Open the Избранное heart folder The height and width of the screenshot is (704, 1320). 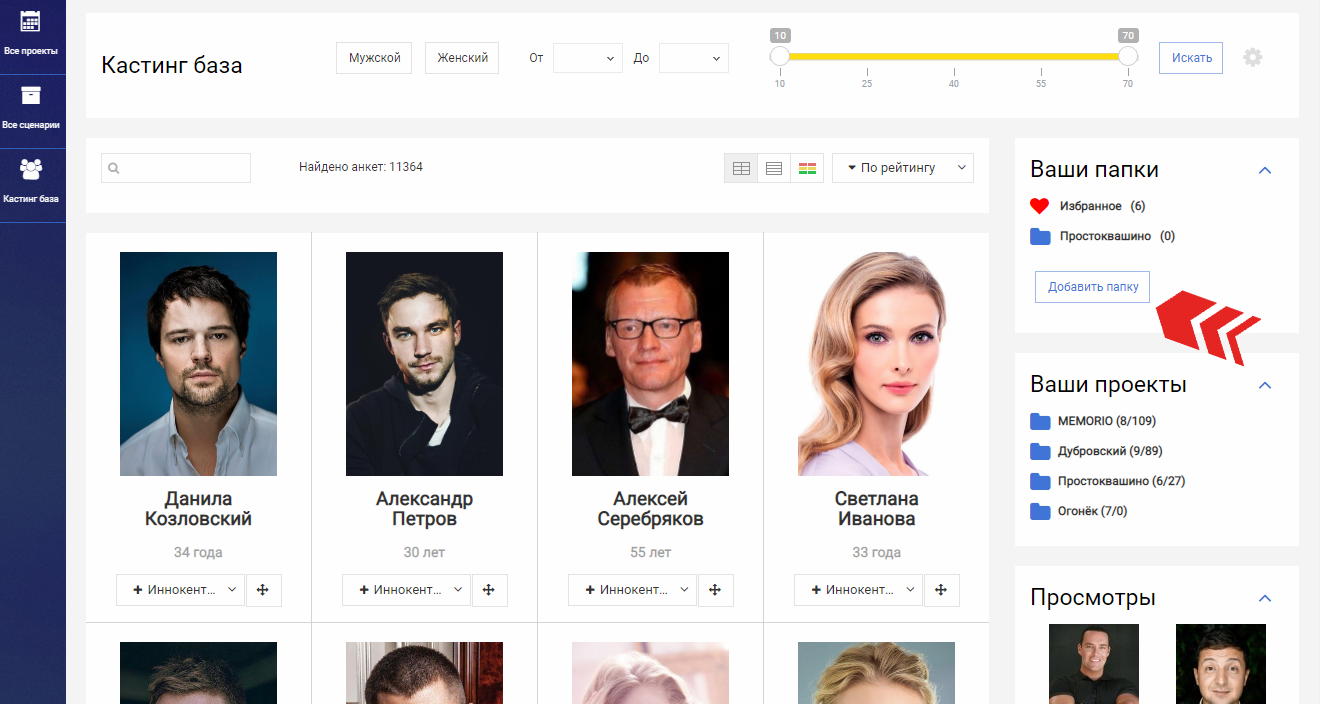tap(1040, 206)
